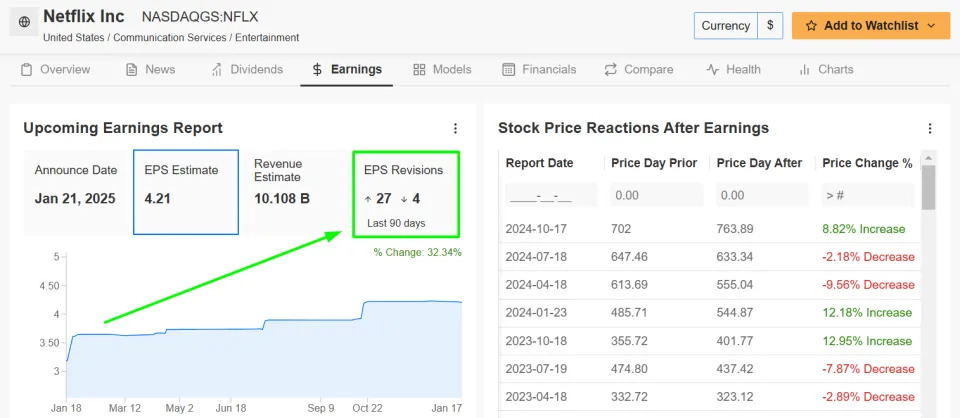Focus the Report Date filter field

tap(551, 195)
